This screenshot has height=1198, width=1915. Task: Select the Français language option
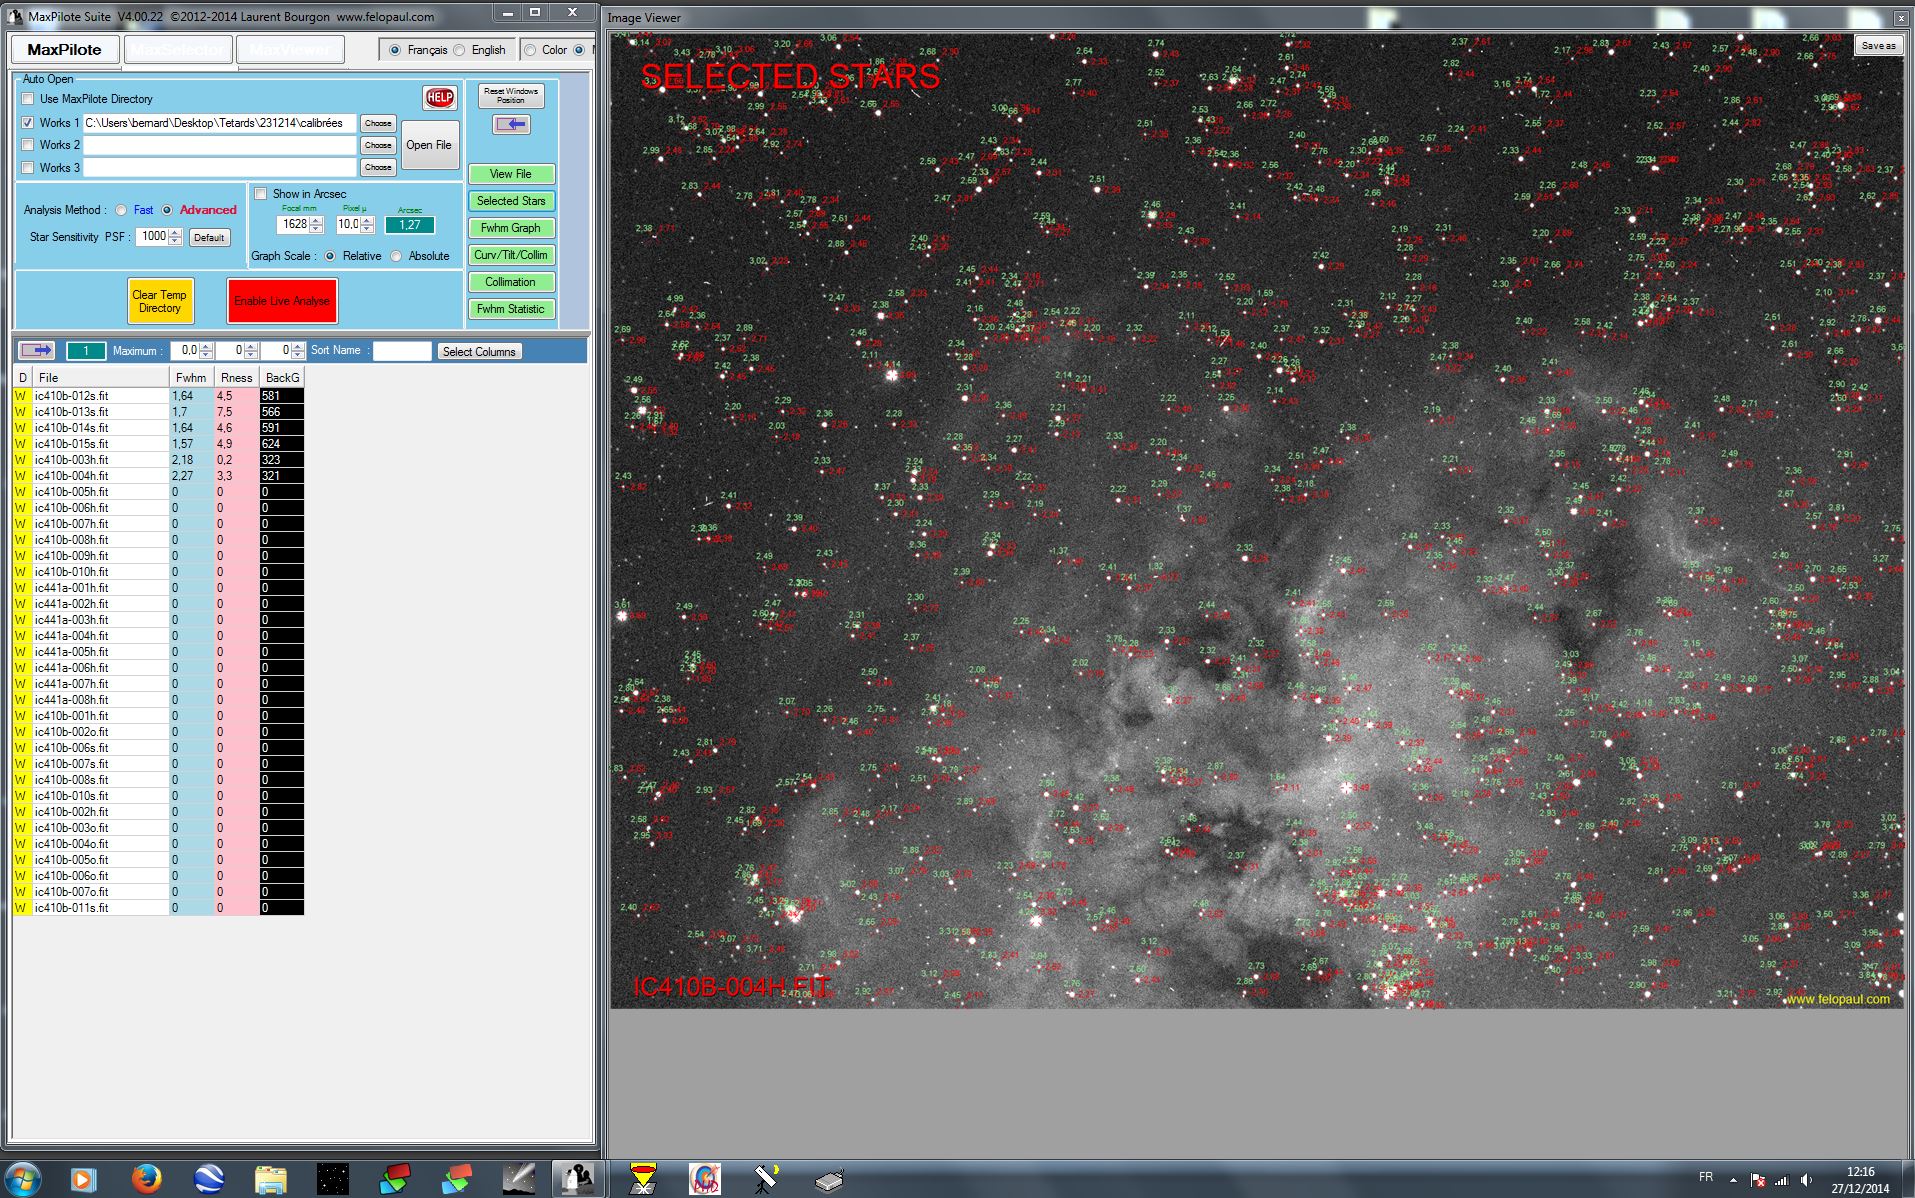(x=394, y=50)
